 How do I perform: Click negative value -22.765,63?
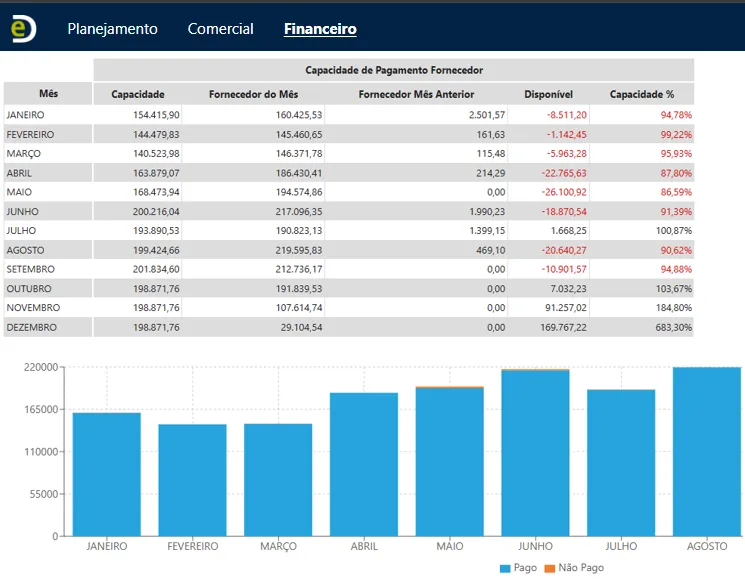click(564, 173)
